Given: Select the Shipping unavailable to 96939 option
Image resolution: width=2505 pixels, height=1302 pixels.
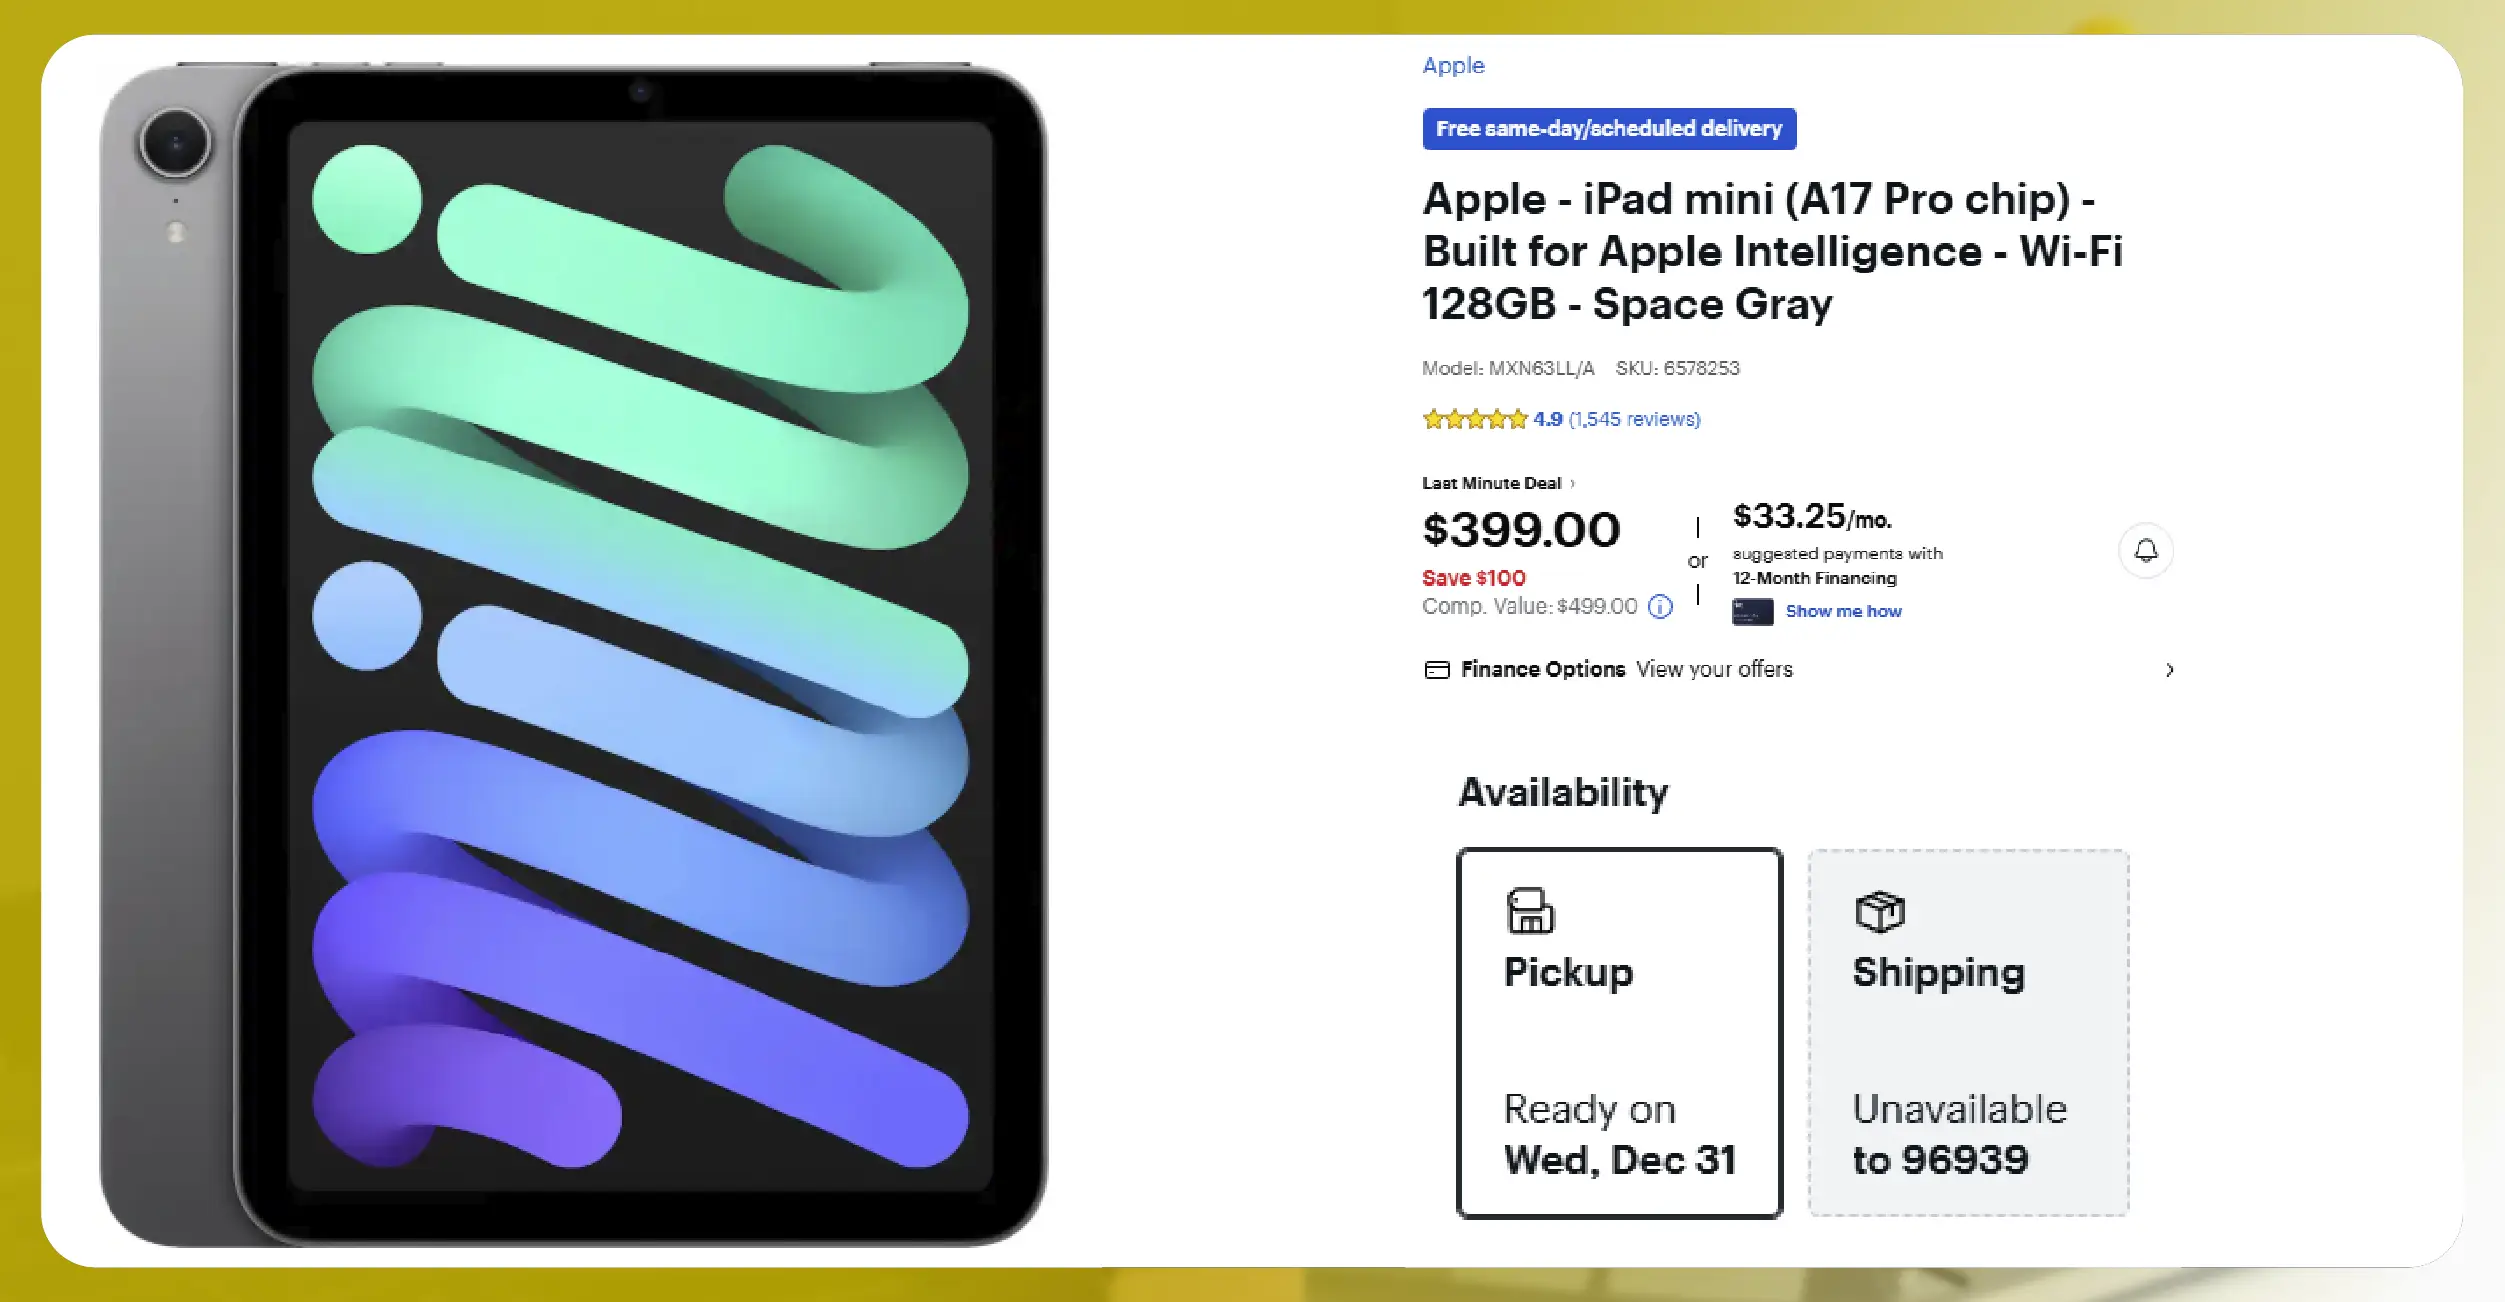Looking at the screenshot, I should [1968, 1032].
